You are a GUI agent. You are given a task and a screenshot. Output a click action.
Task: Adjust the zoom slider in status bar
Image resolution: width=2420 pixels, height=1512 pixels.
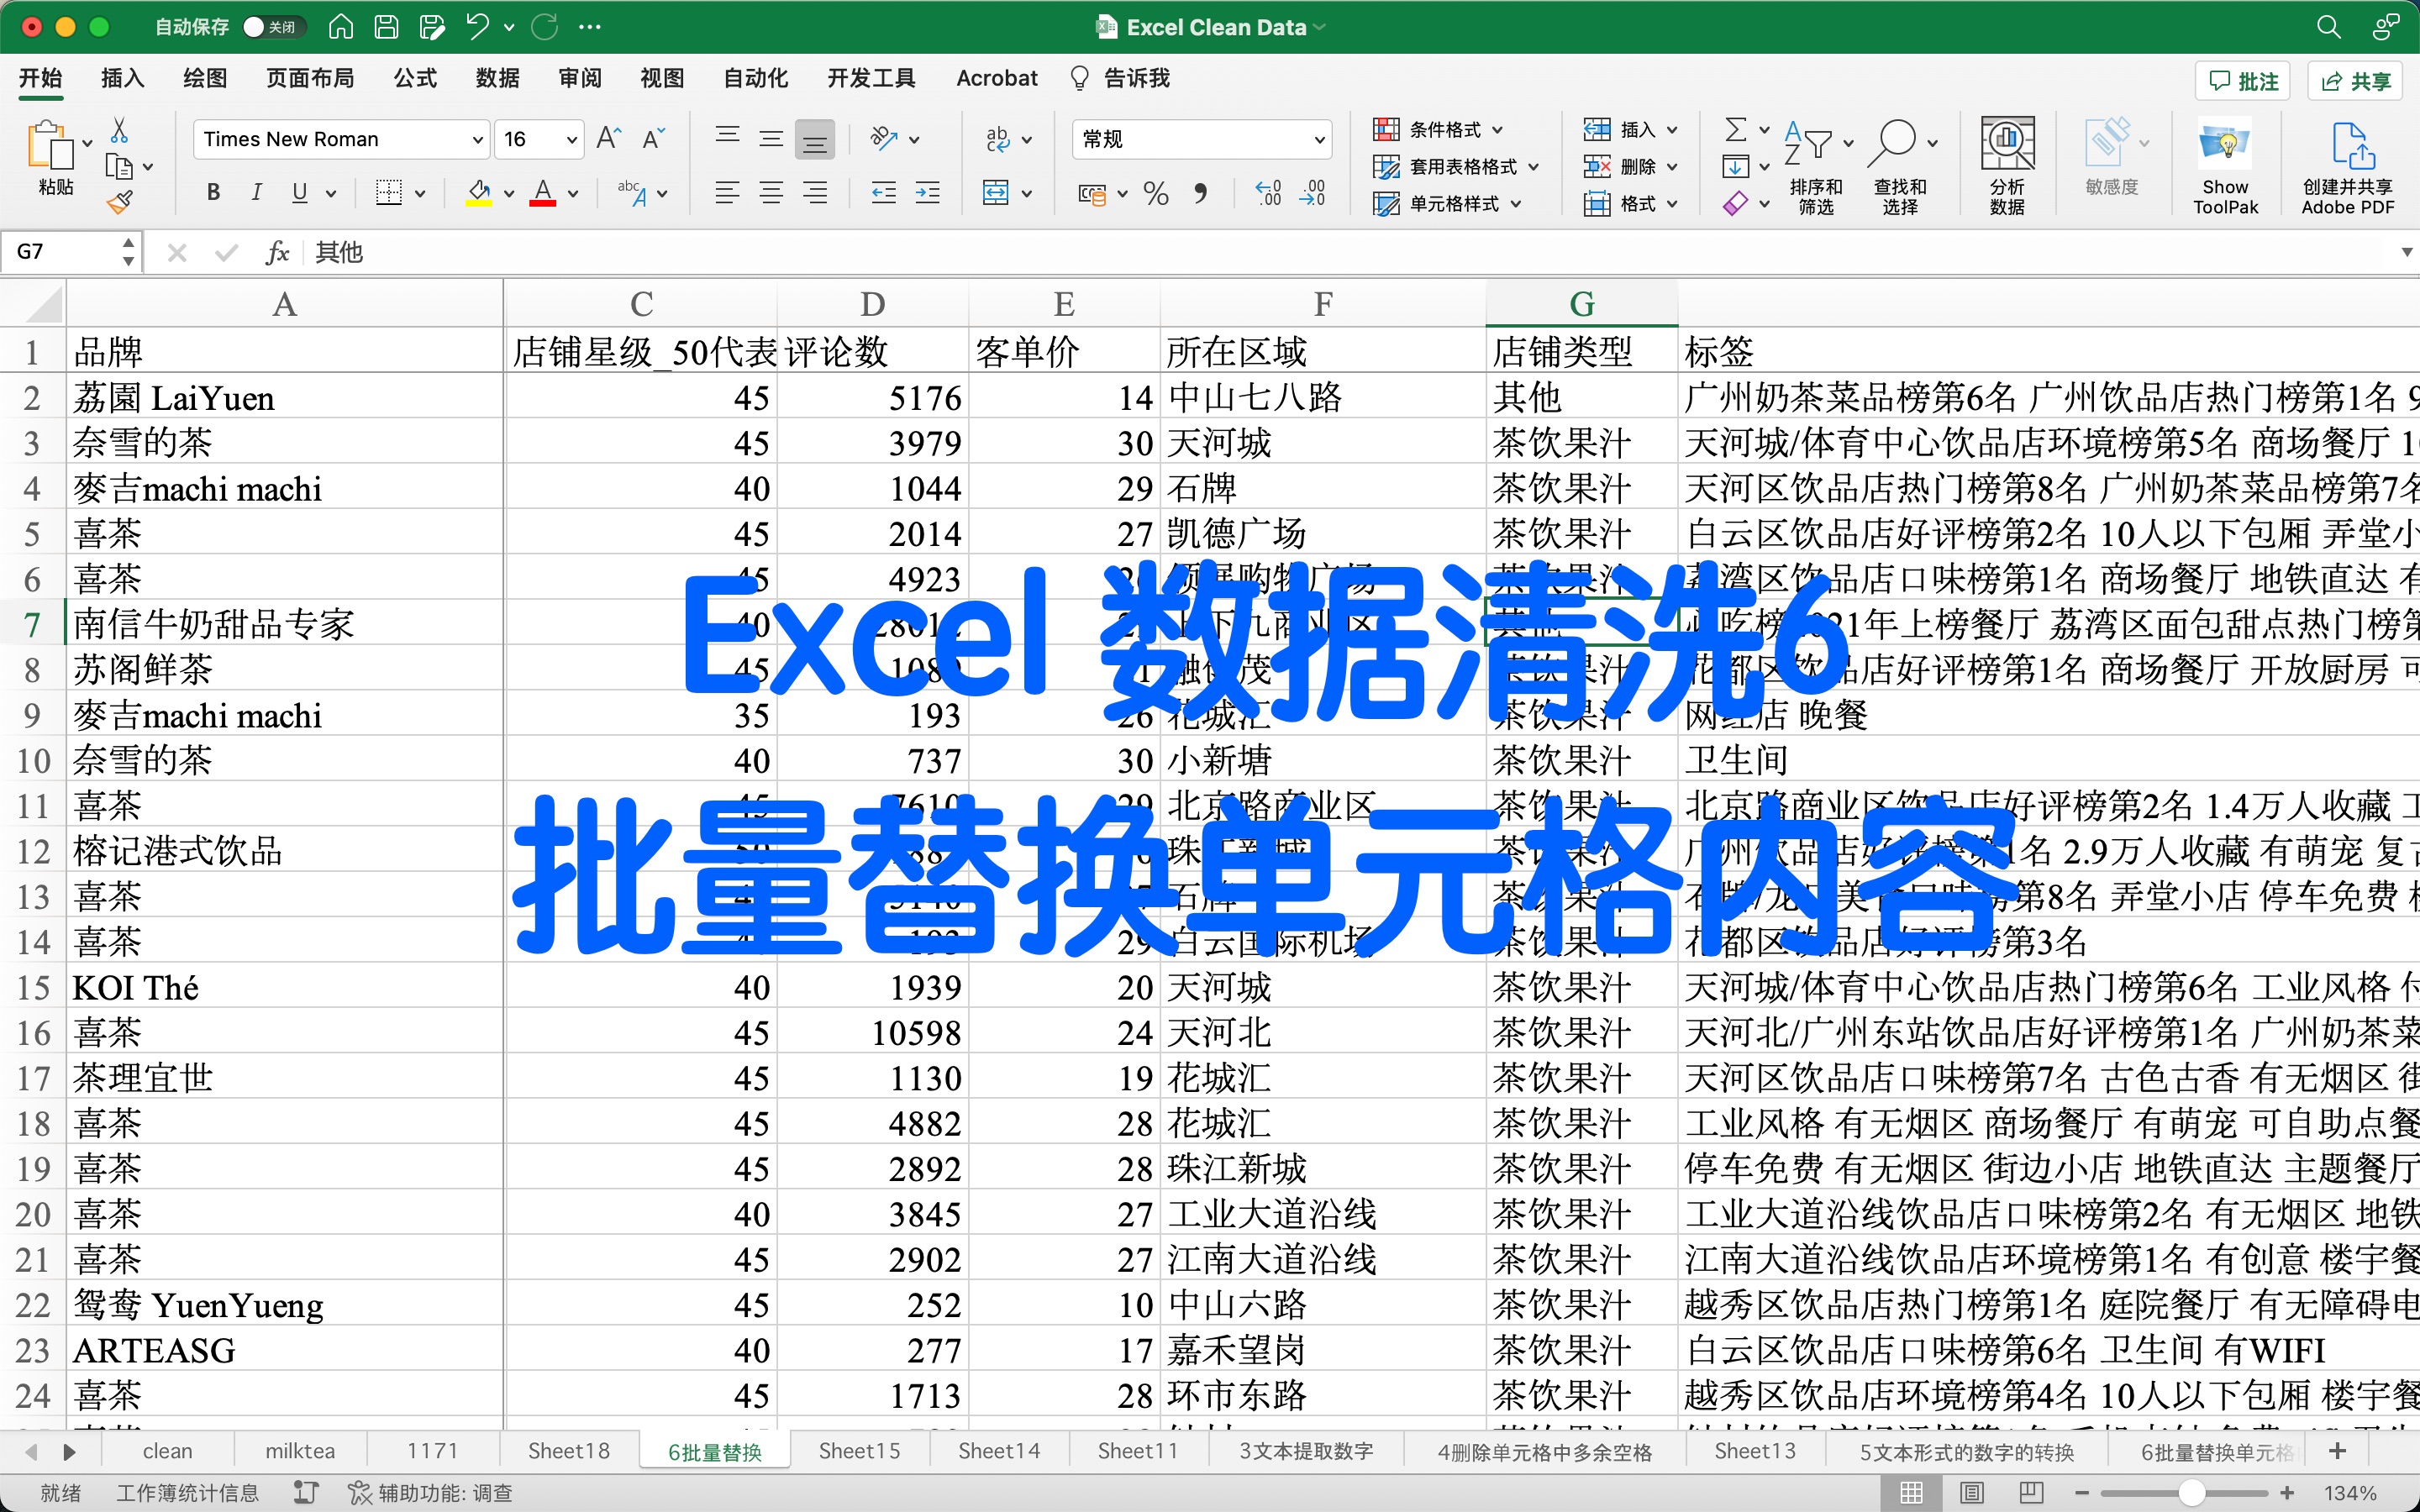tap(2192, 1492)
